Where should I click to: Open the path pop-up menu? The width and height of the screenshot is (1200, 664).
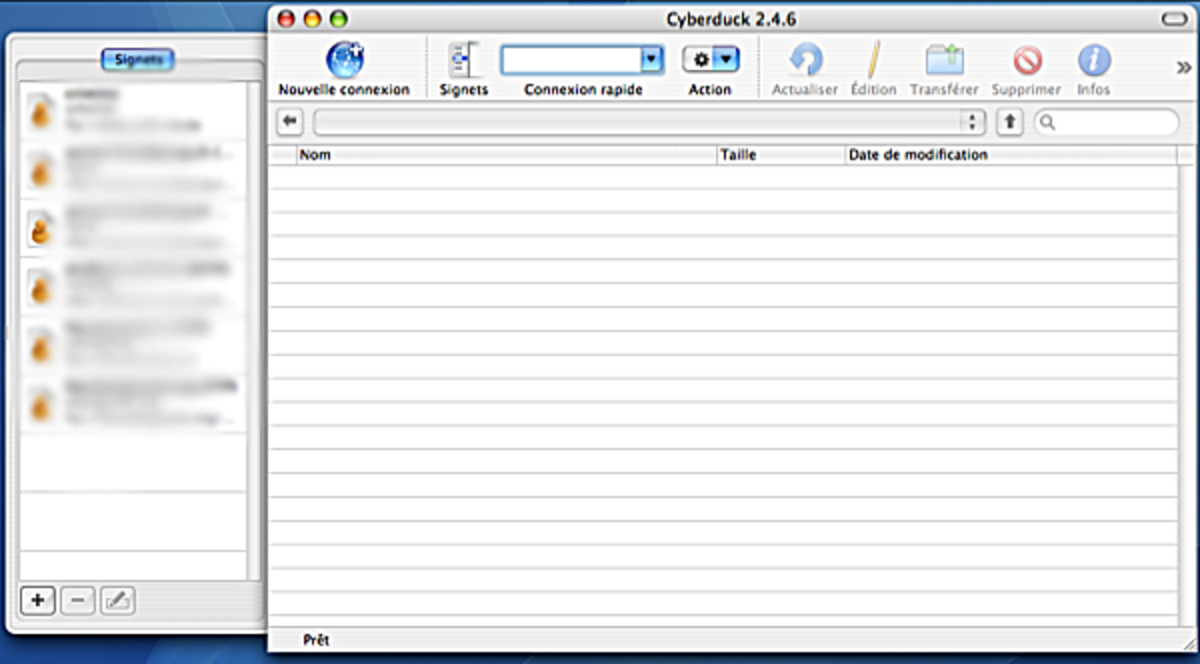649,122
